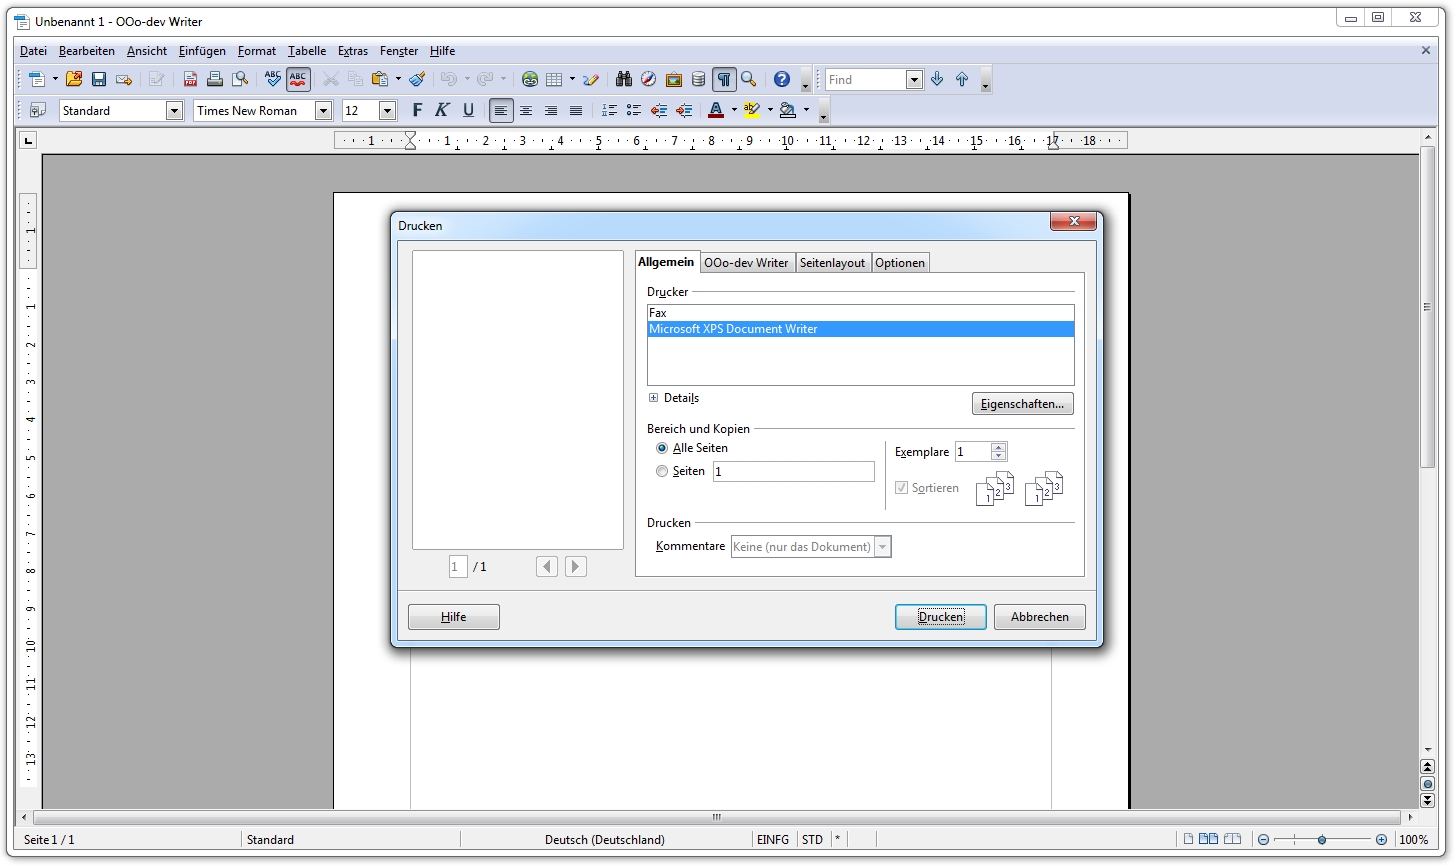Switch to the Seitenlayout tab
Viewport: 1456px width, 867px height.
tap(832, 262)
